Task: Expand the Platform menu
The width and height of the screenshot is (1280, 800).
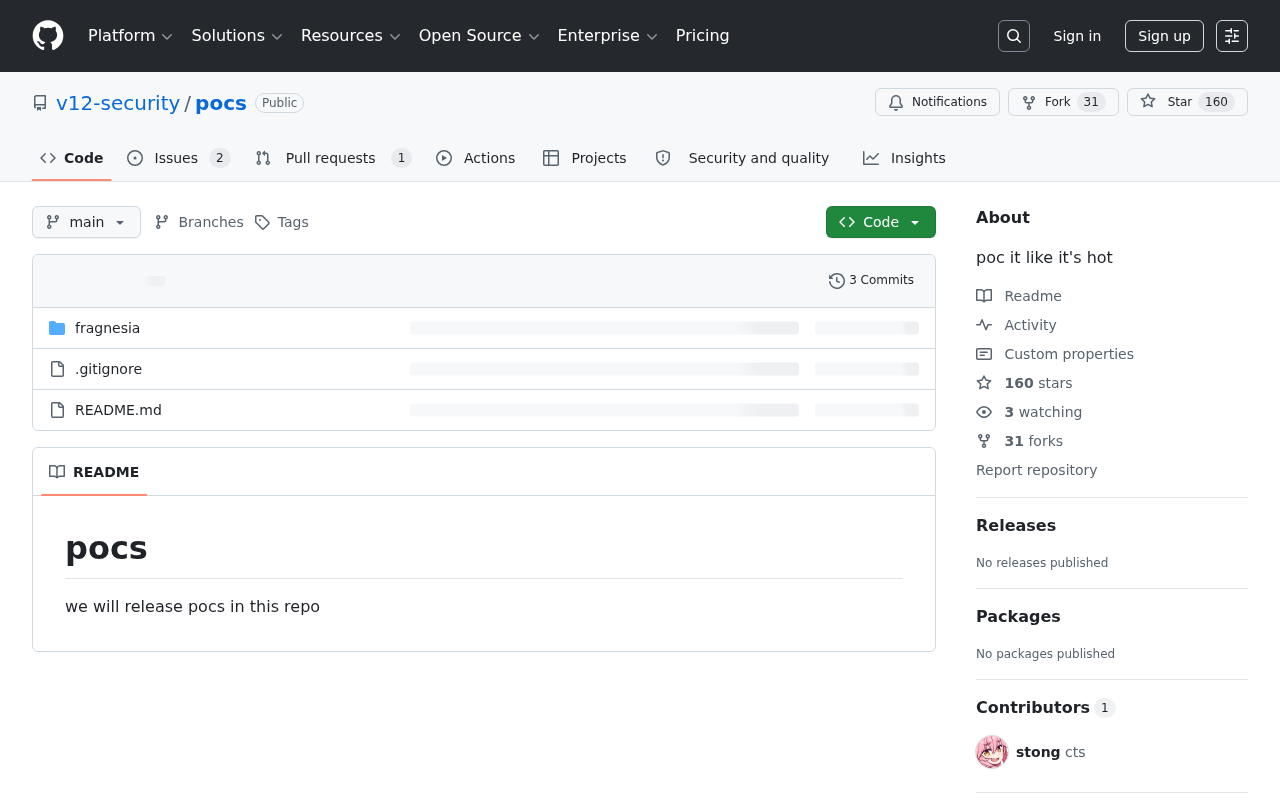Action: (x=130, y=36)
